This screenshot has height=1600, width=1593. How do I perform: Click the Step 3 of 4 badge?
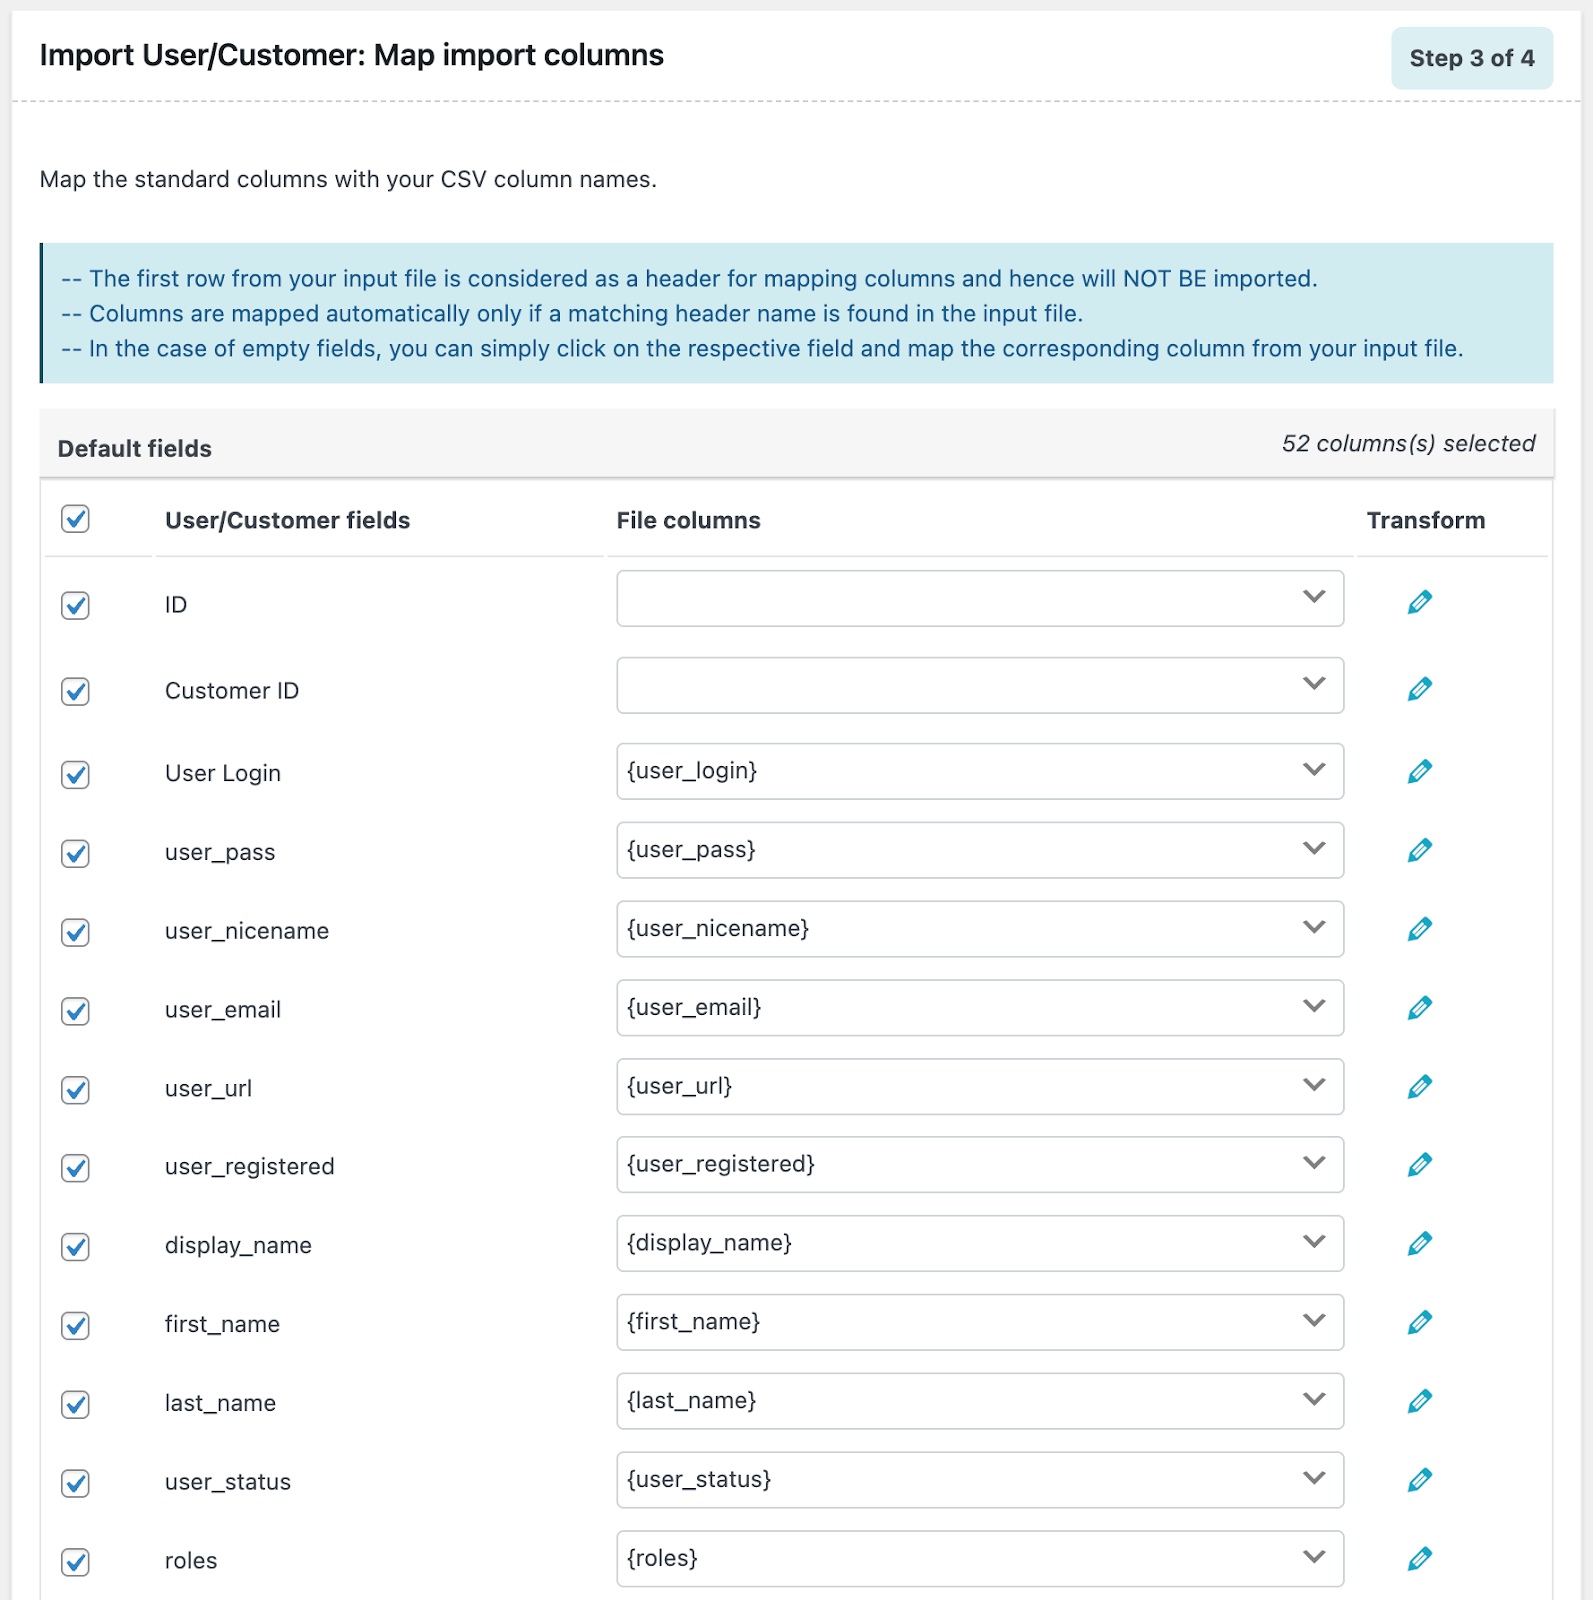coord(1471,58)
